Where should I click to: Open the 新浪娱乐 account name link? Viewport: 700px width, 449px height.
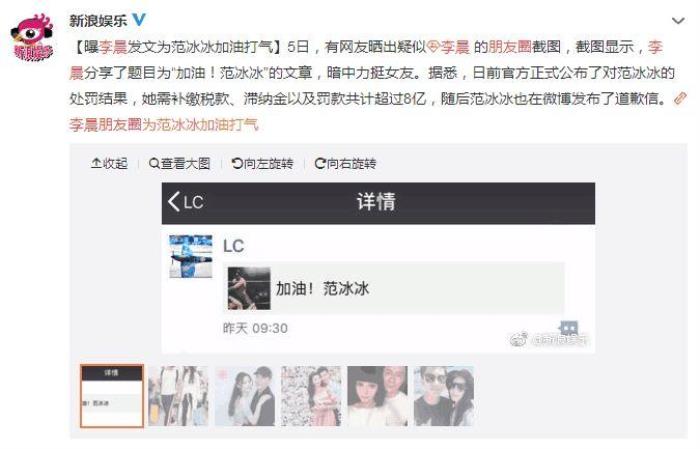point(98,21)
